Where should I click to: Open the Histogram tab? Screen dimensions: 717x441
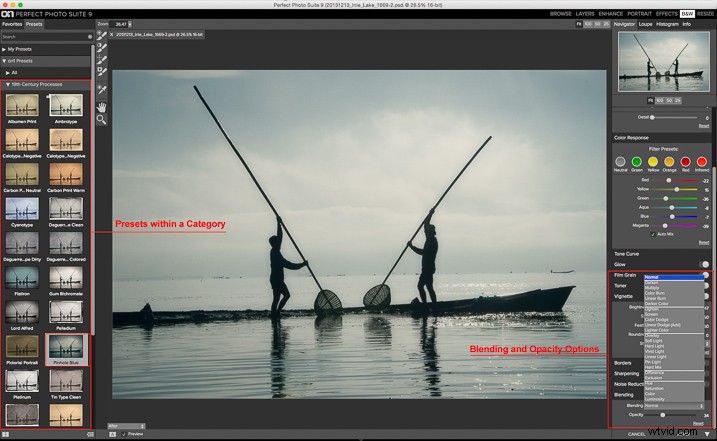pos(667,23)
